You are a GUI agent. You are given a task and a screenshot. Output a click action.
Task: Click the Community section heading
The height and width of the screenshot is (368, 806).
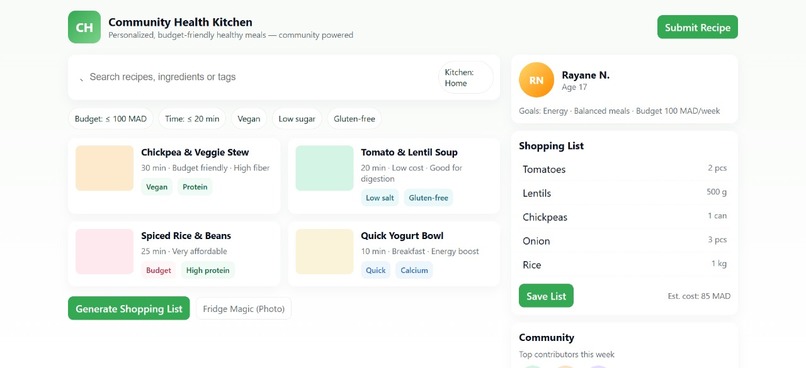tap(546, 338)
